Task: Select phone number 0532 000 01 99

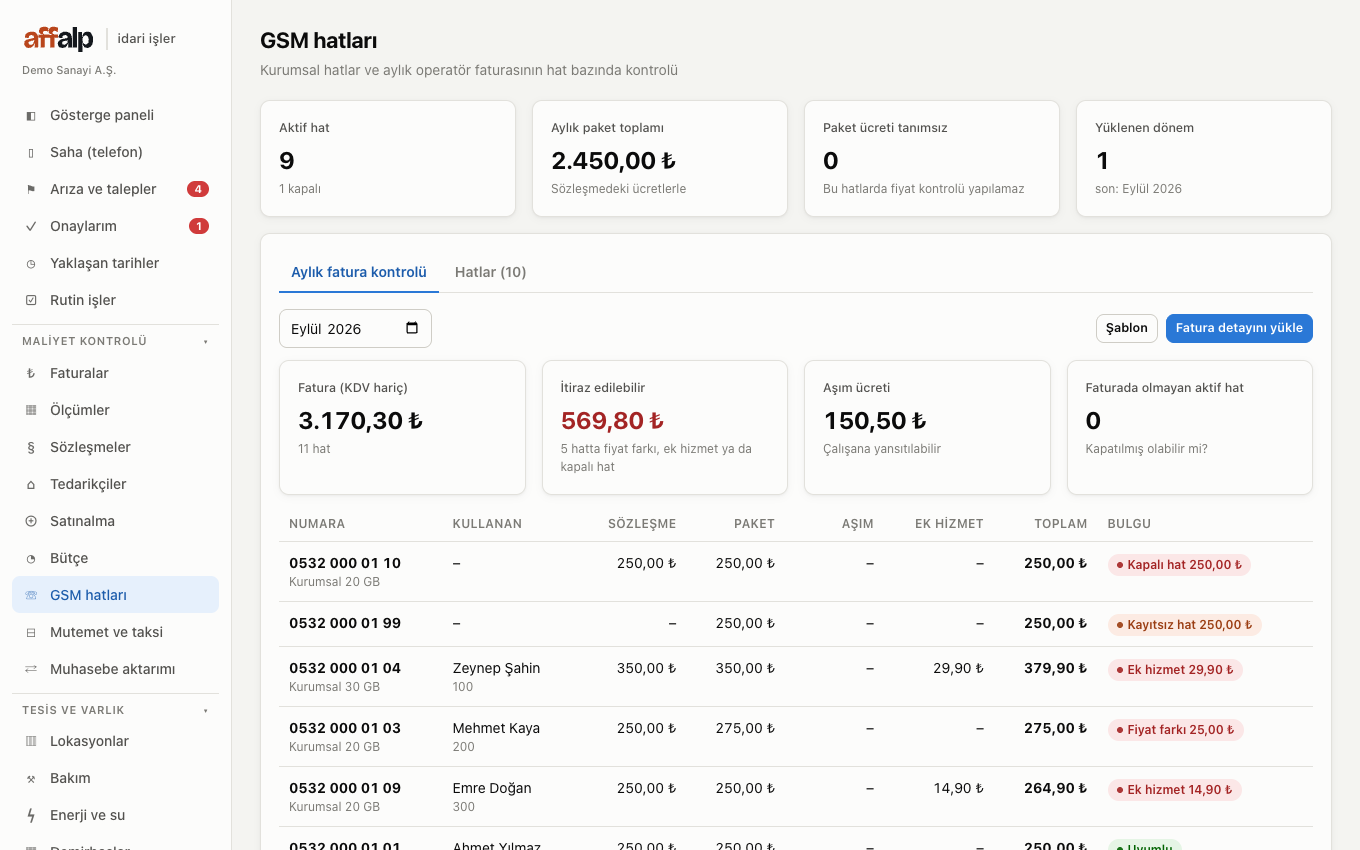Action: coord(345,623)
